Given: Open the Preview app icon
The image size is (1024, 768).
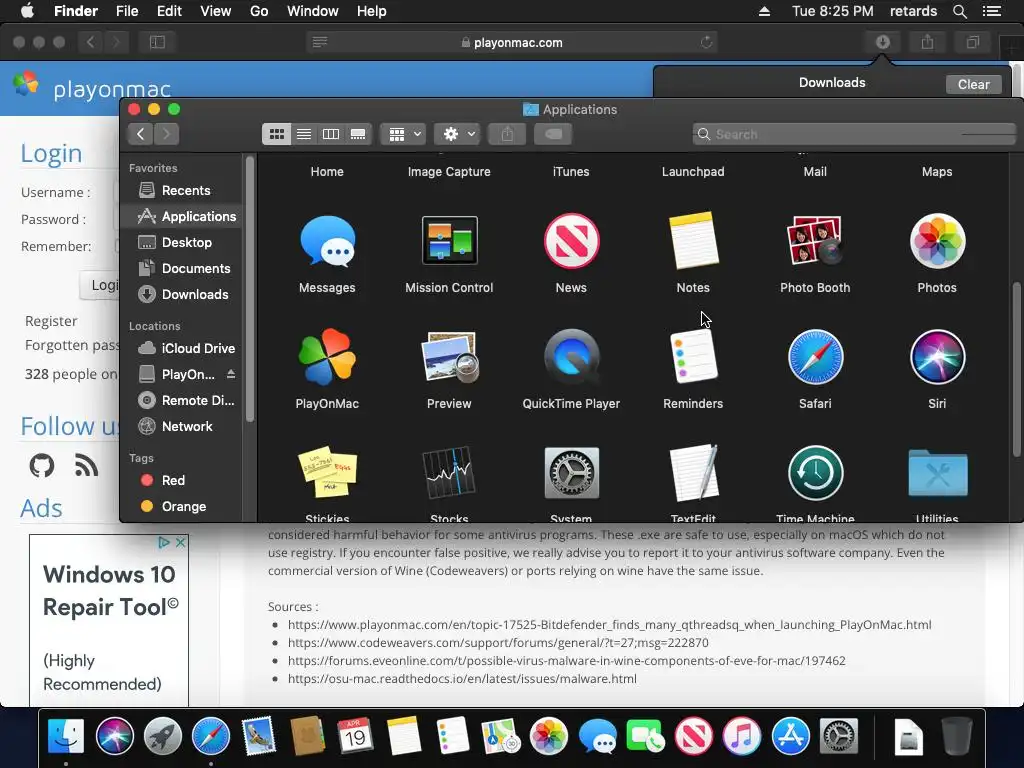Looking at the screenshot, I should click(449, 357).
